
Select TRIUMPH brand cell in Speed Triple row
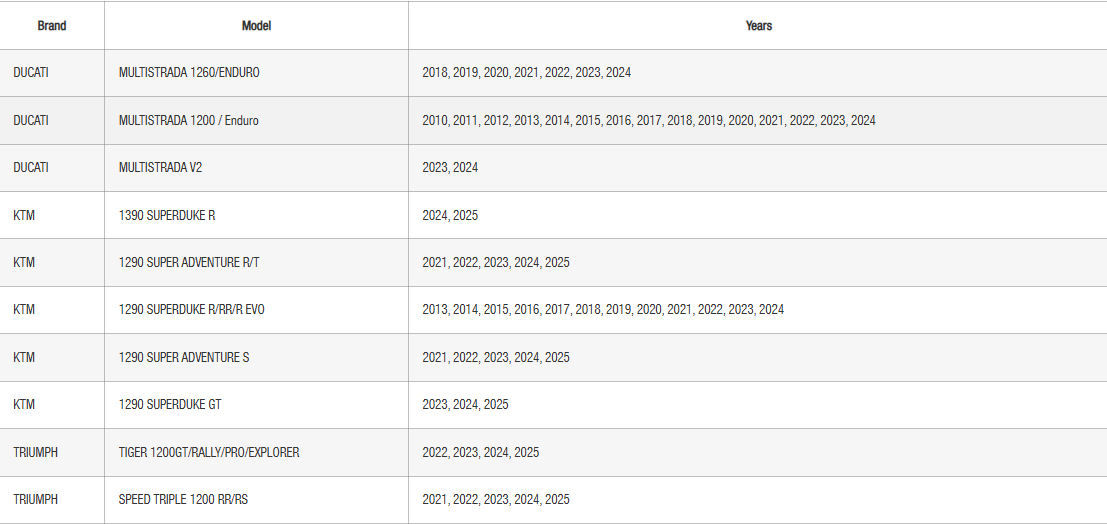coord(35,499)
